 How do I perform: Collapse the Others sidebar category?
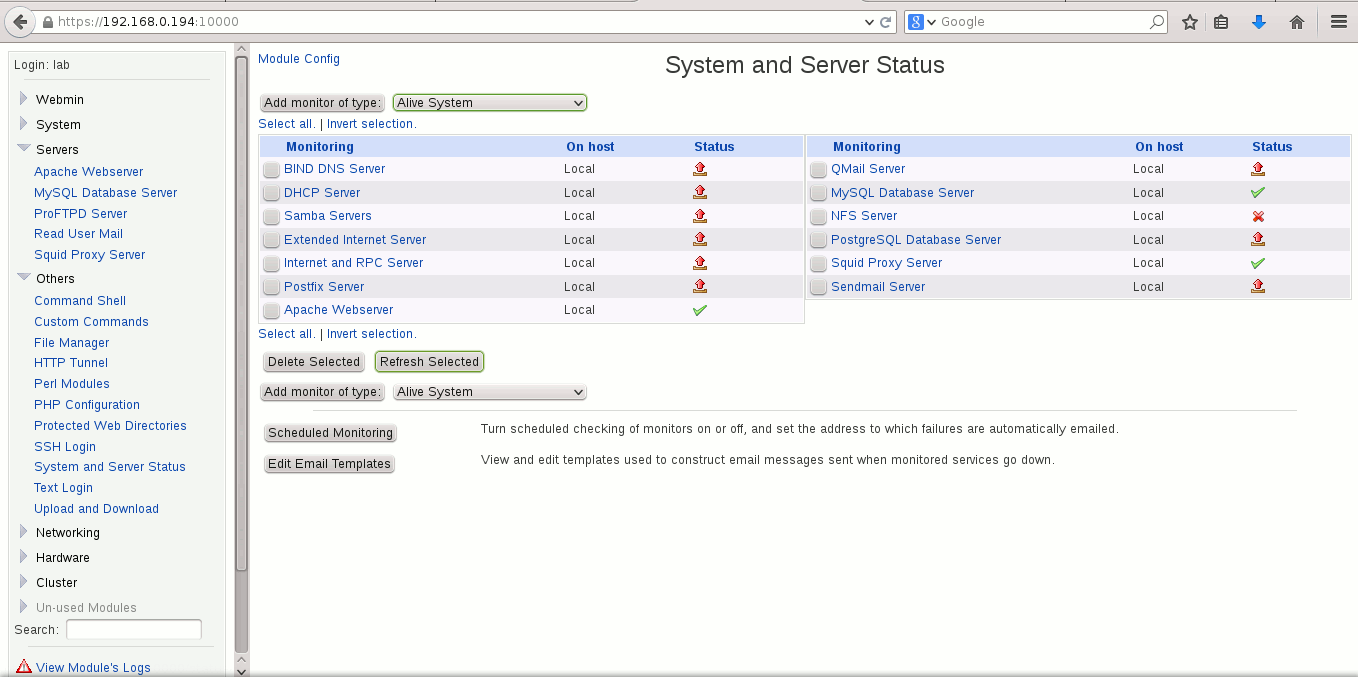tap(24, 277)
